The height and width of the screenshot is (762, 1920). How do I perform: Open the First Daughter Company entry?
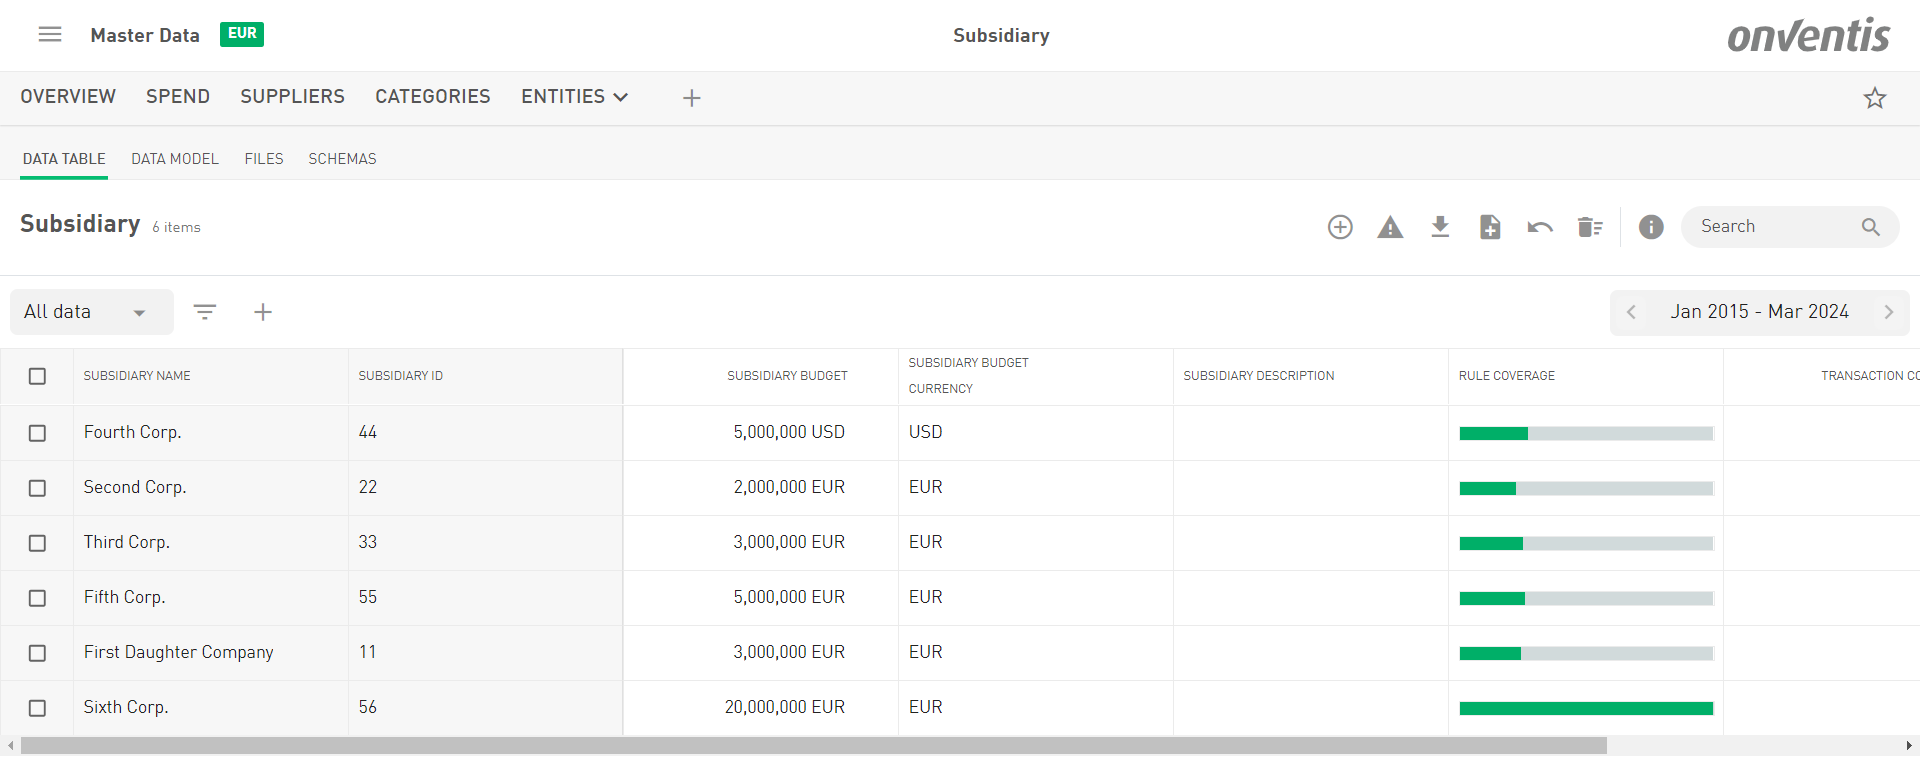tap(178, 652)
